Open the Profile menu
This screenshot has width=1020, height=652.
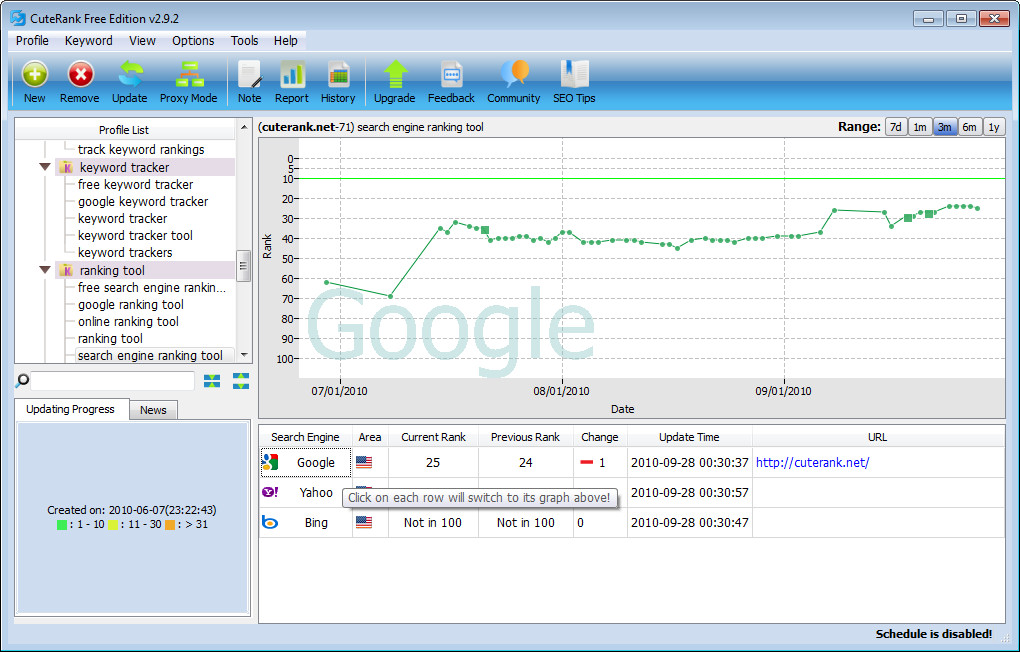point(33,40)
